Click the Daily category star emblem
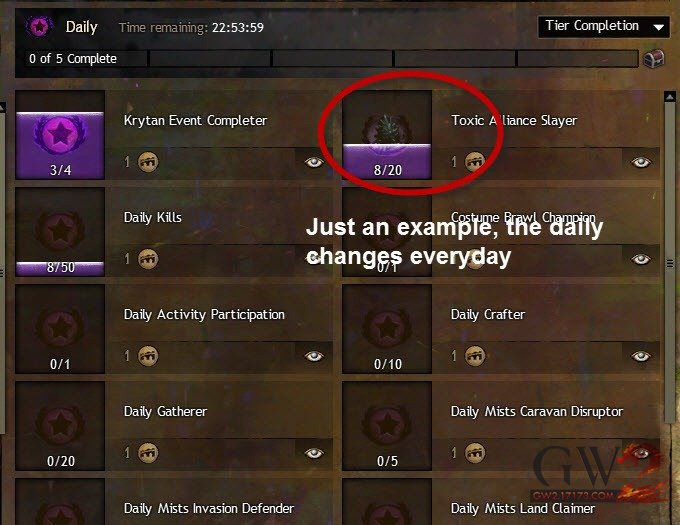Image resolution: width=680 pixels, height=525 pixels. [39, 27]
